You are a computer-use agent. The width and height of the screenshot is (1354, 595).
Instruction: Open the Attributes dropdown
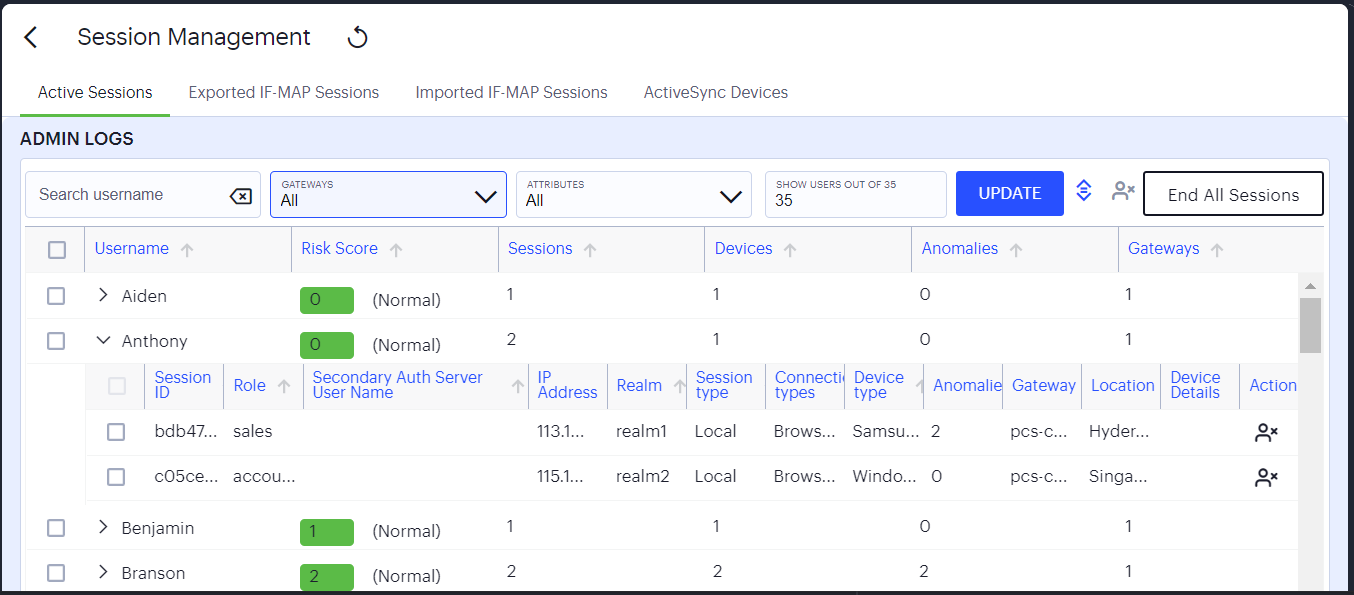point(634,194)
